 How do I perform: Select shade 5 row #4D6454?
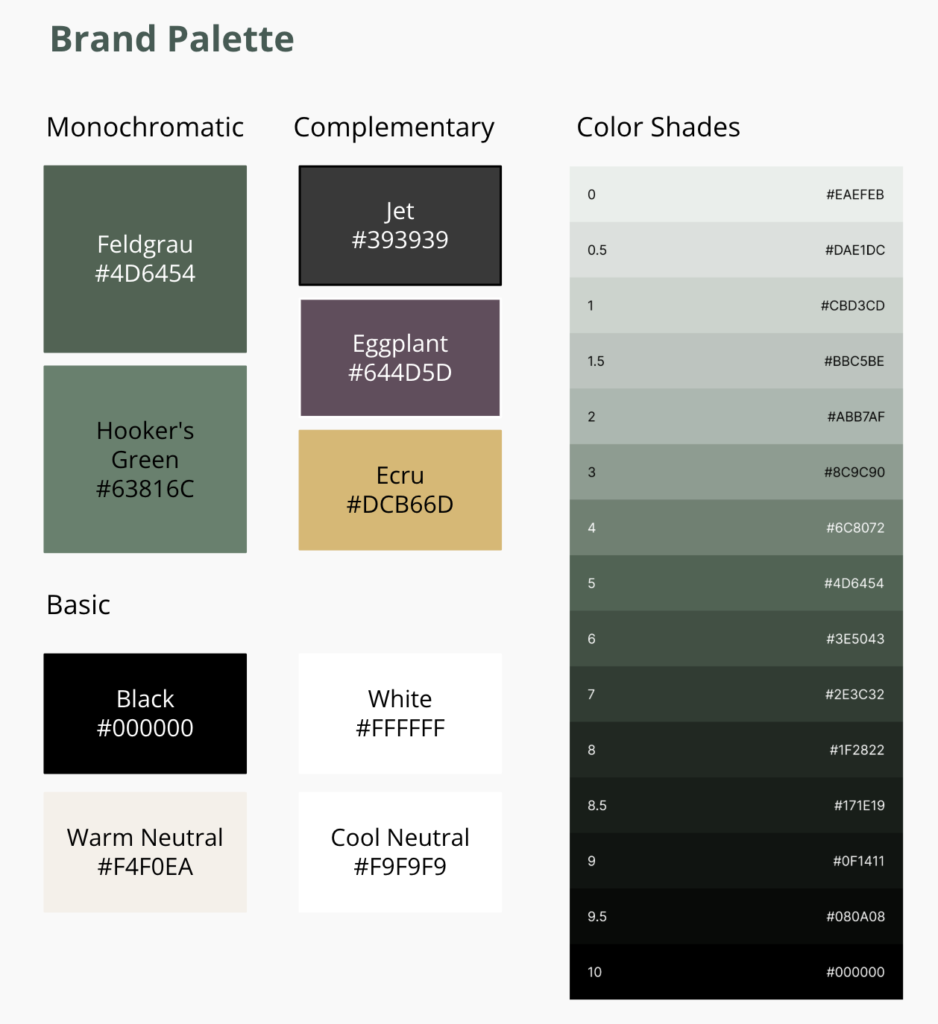click(736, 583)
